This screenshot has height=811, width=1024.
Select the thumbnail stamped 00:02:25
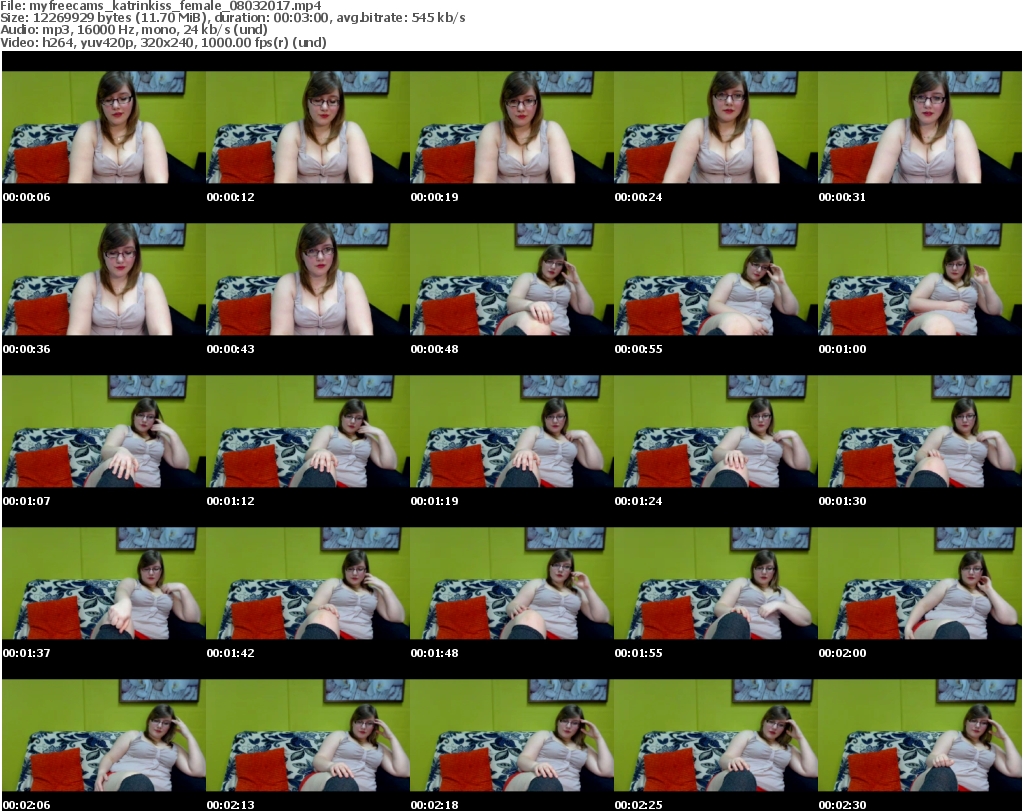715,736
